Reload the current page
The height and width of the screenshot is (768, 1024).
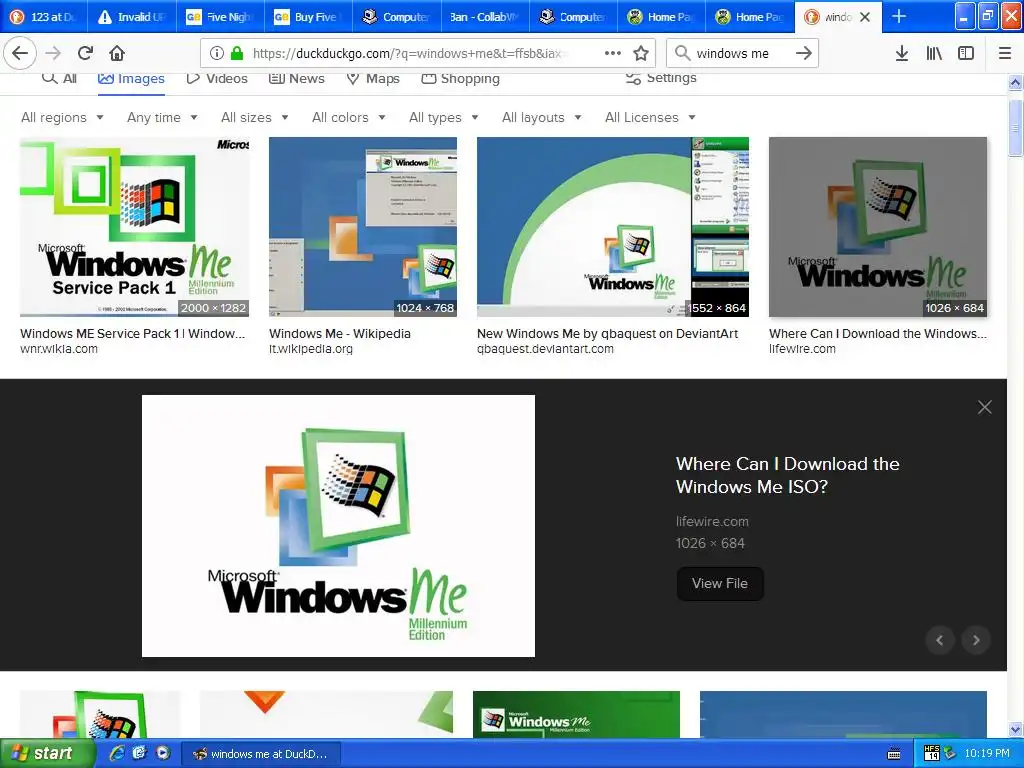click(86, 53)
